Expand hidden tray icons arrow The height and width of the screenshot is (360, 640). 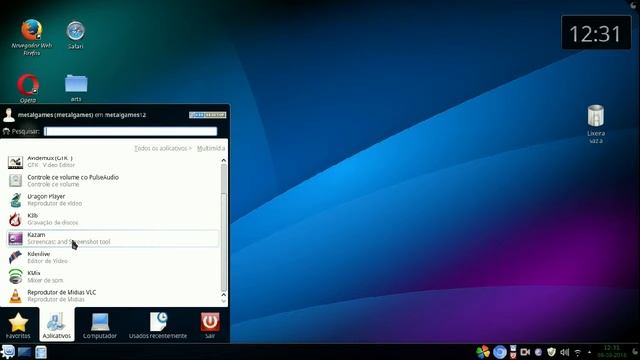click(589, 352)
